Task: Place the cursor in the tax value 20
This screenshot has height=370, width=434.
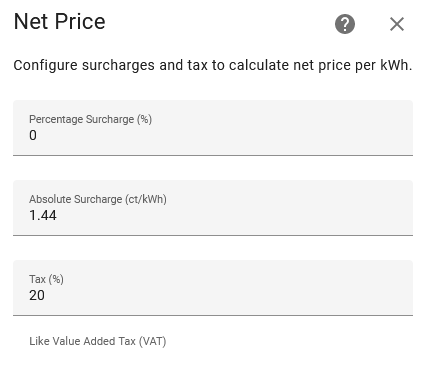Action: (x=37, y=295)
